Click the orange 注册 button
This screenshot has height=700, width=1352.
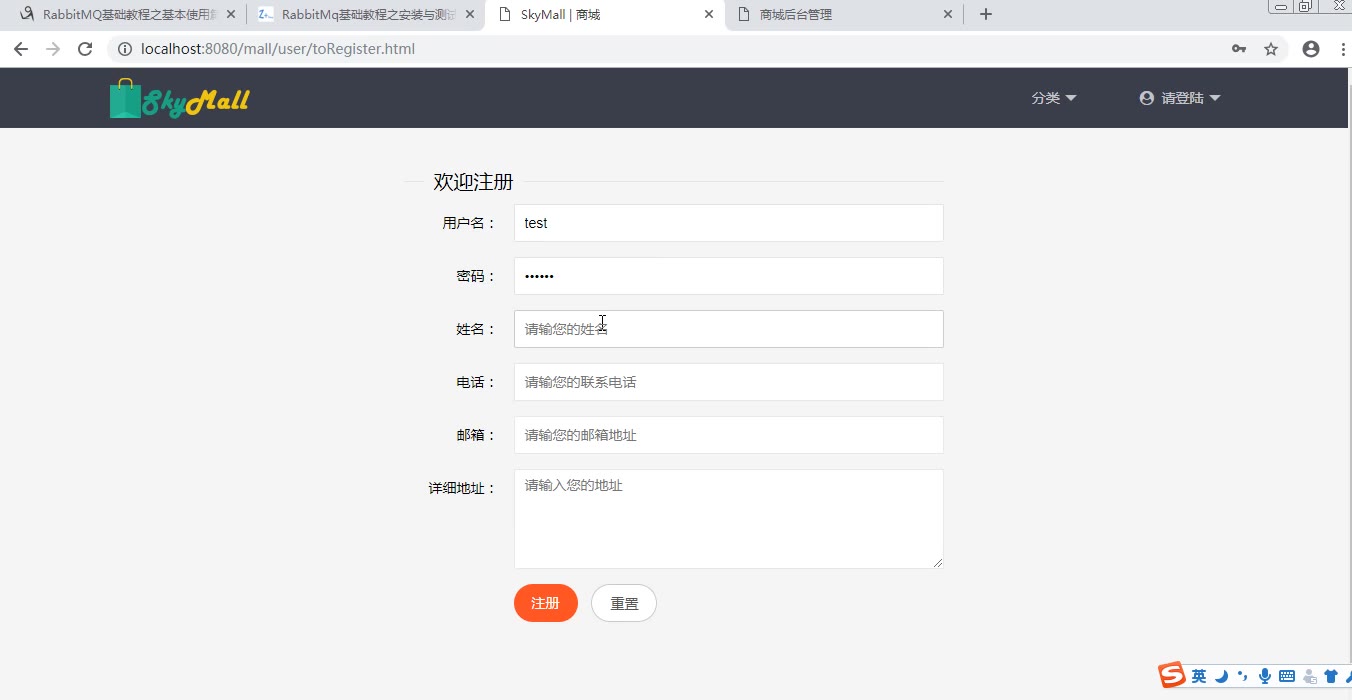point(546,603)
